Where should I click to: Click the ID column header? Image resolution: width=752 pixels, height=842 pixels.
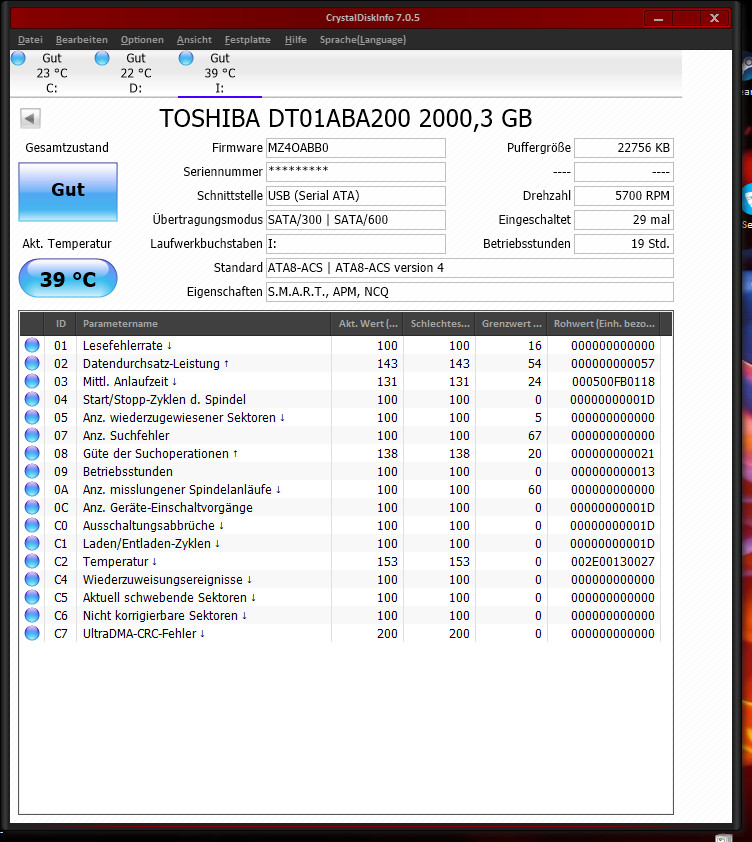point(60,323)
